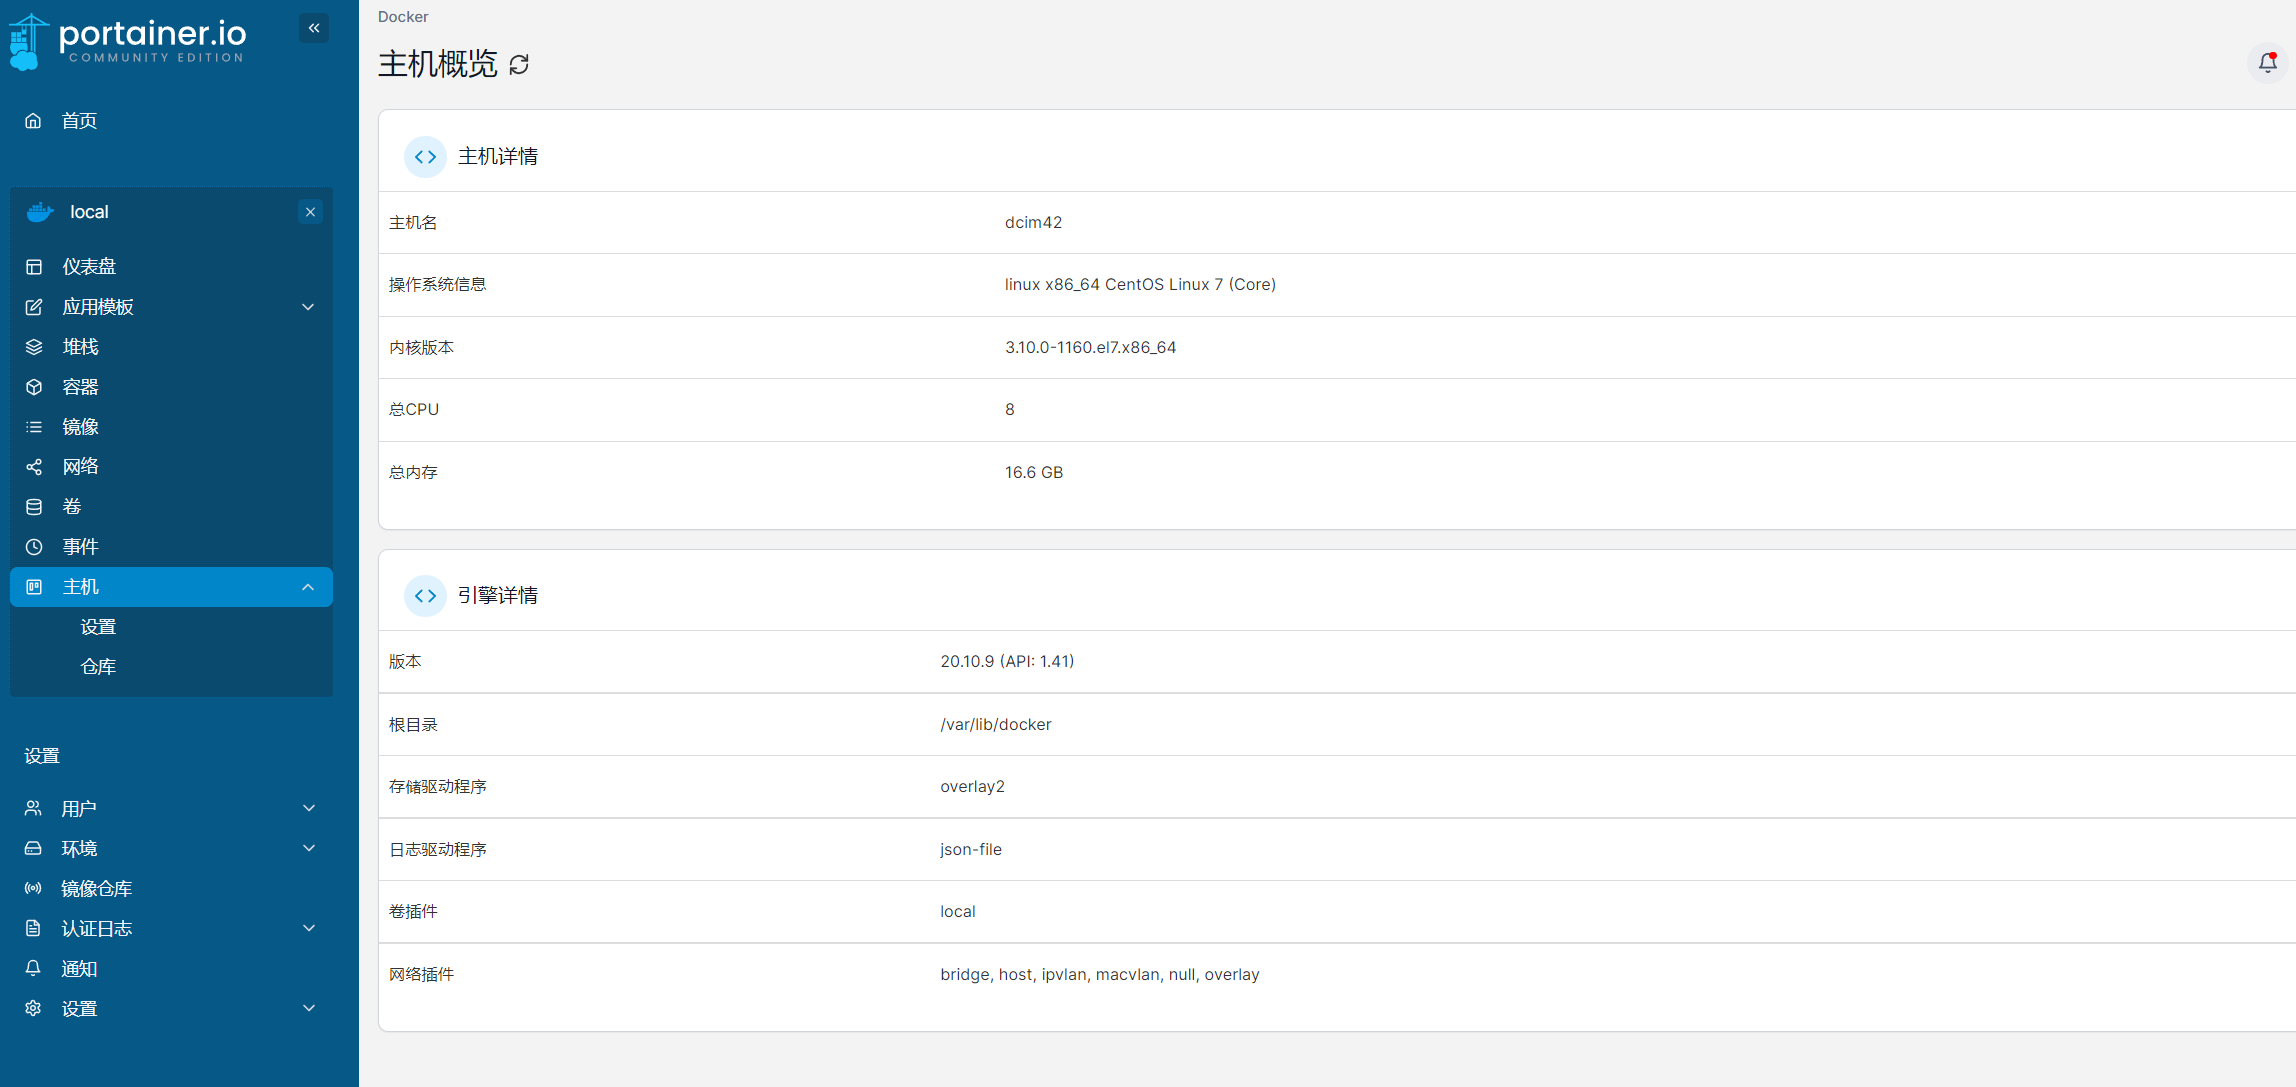Open 镜像 images list
The height and width of the screenshot is (1087, 2296).
(80, 427)
